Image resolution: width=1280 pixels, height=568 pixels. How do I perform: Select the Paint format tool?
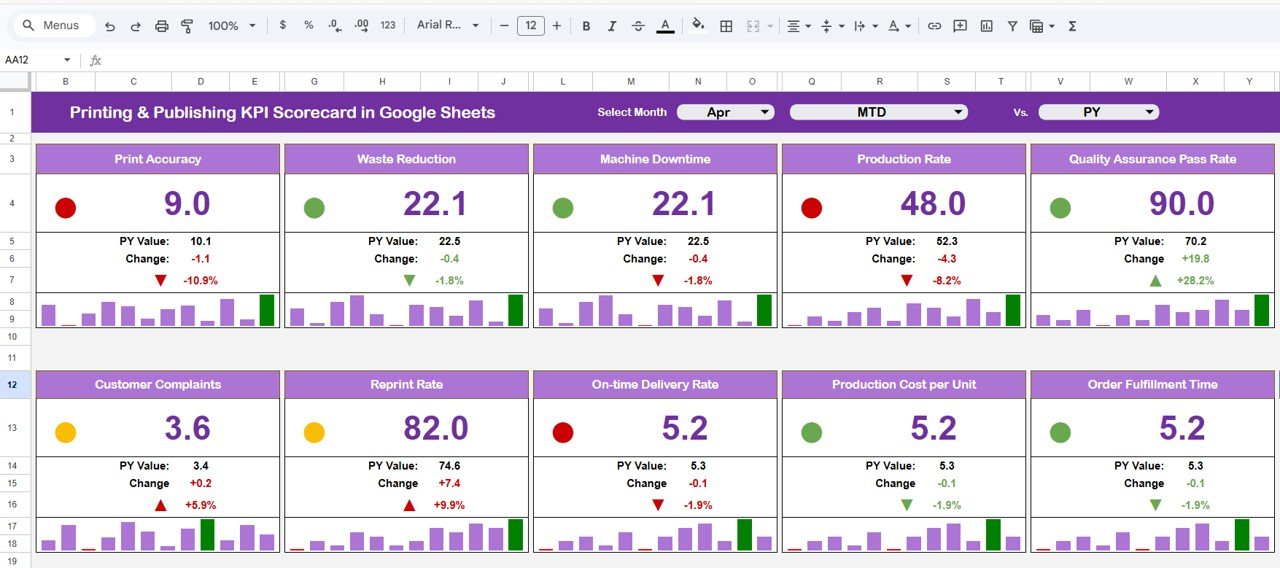click(x=187, y=26)
